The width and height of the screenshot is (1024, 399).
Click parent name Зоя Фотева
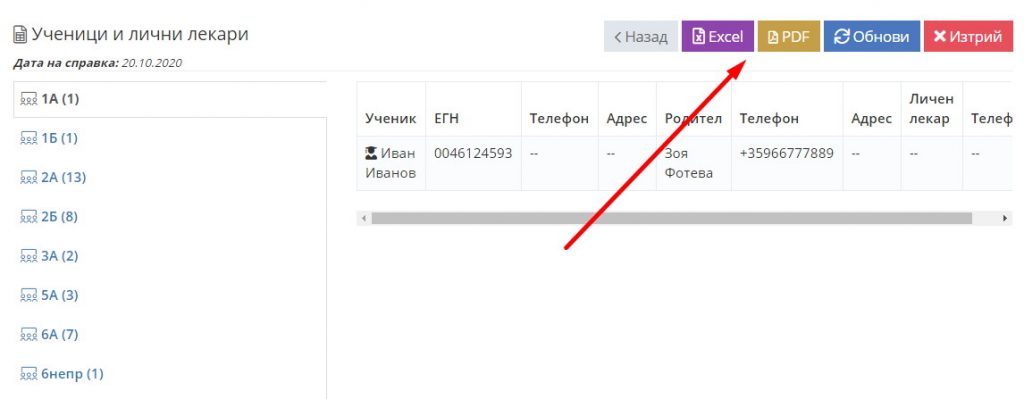688,163
